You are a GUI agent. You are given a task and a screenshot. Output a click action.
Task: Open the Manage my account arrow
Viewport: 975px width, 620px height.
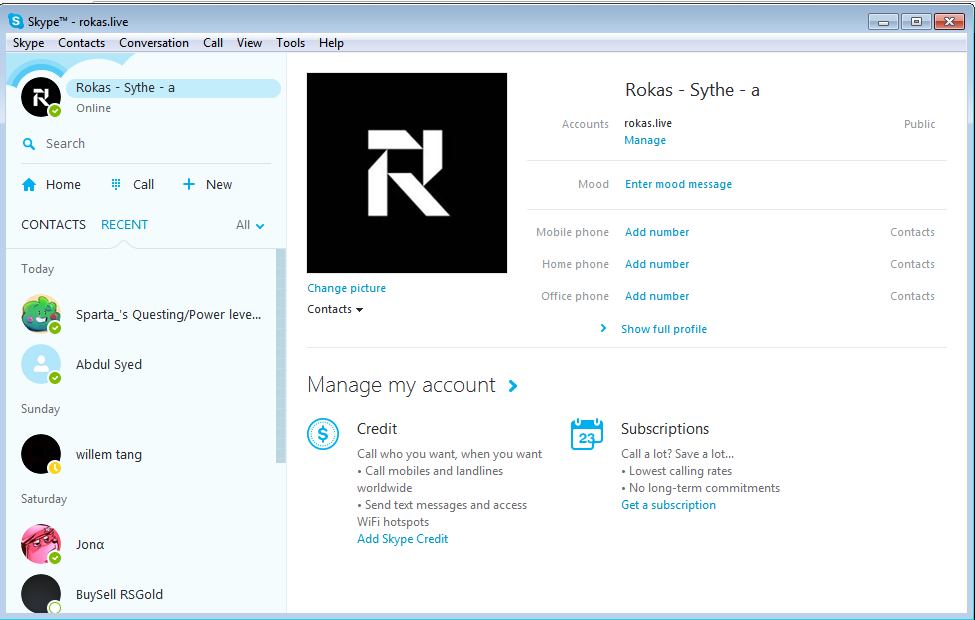513,386
